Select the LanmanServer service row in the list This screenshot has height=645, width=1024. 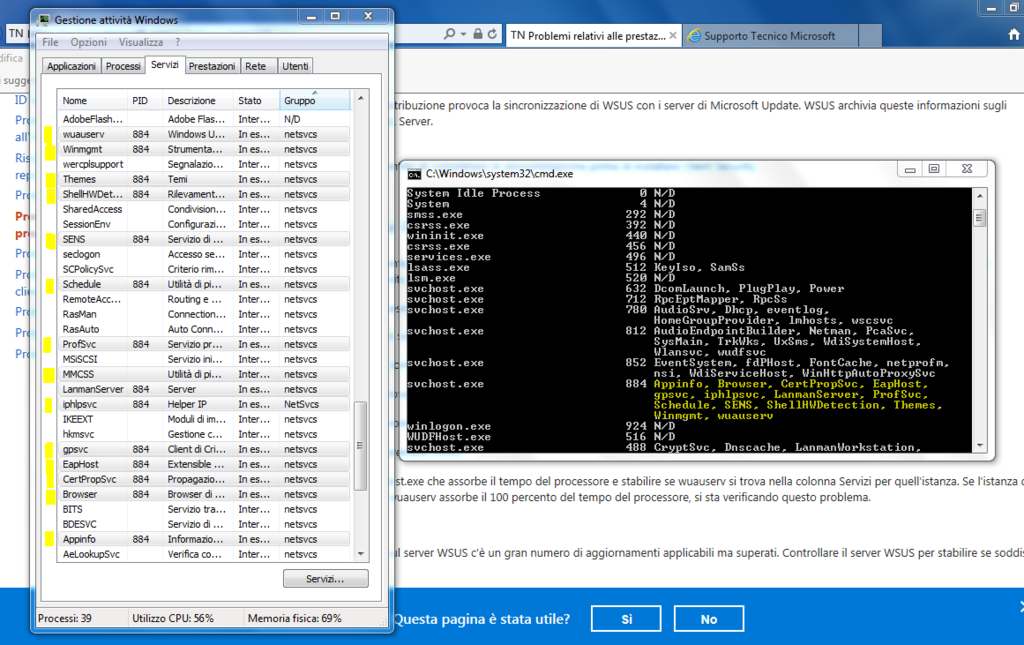point(203,390)
